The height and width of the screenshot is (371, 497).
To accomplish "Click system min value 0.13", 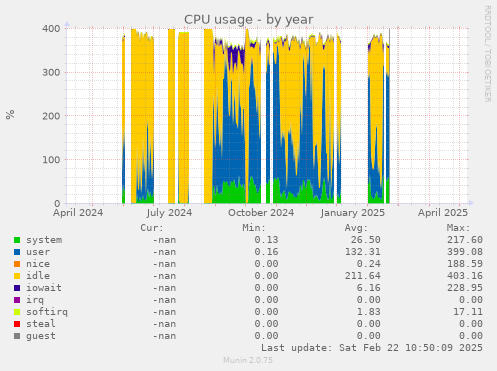I will pos(266,240).
